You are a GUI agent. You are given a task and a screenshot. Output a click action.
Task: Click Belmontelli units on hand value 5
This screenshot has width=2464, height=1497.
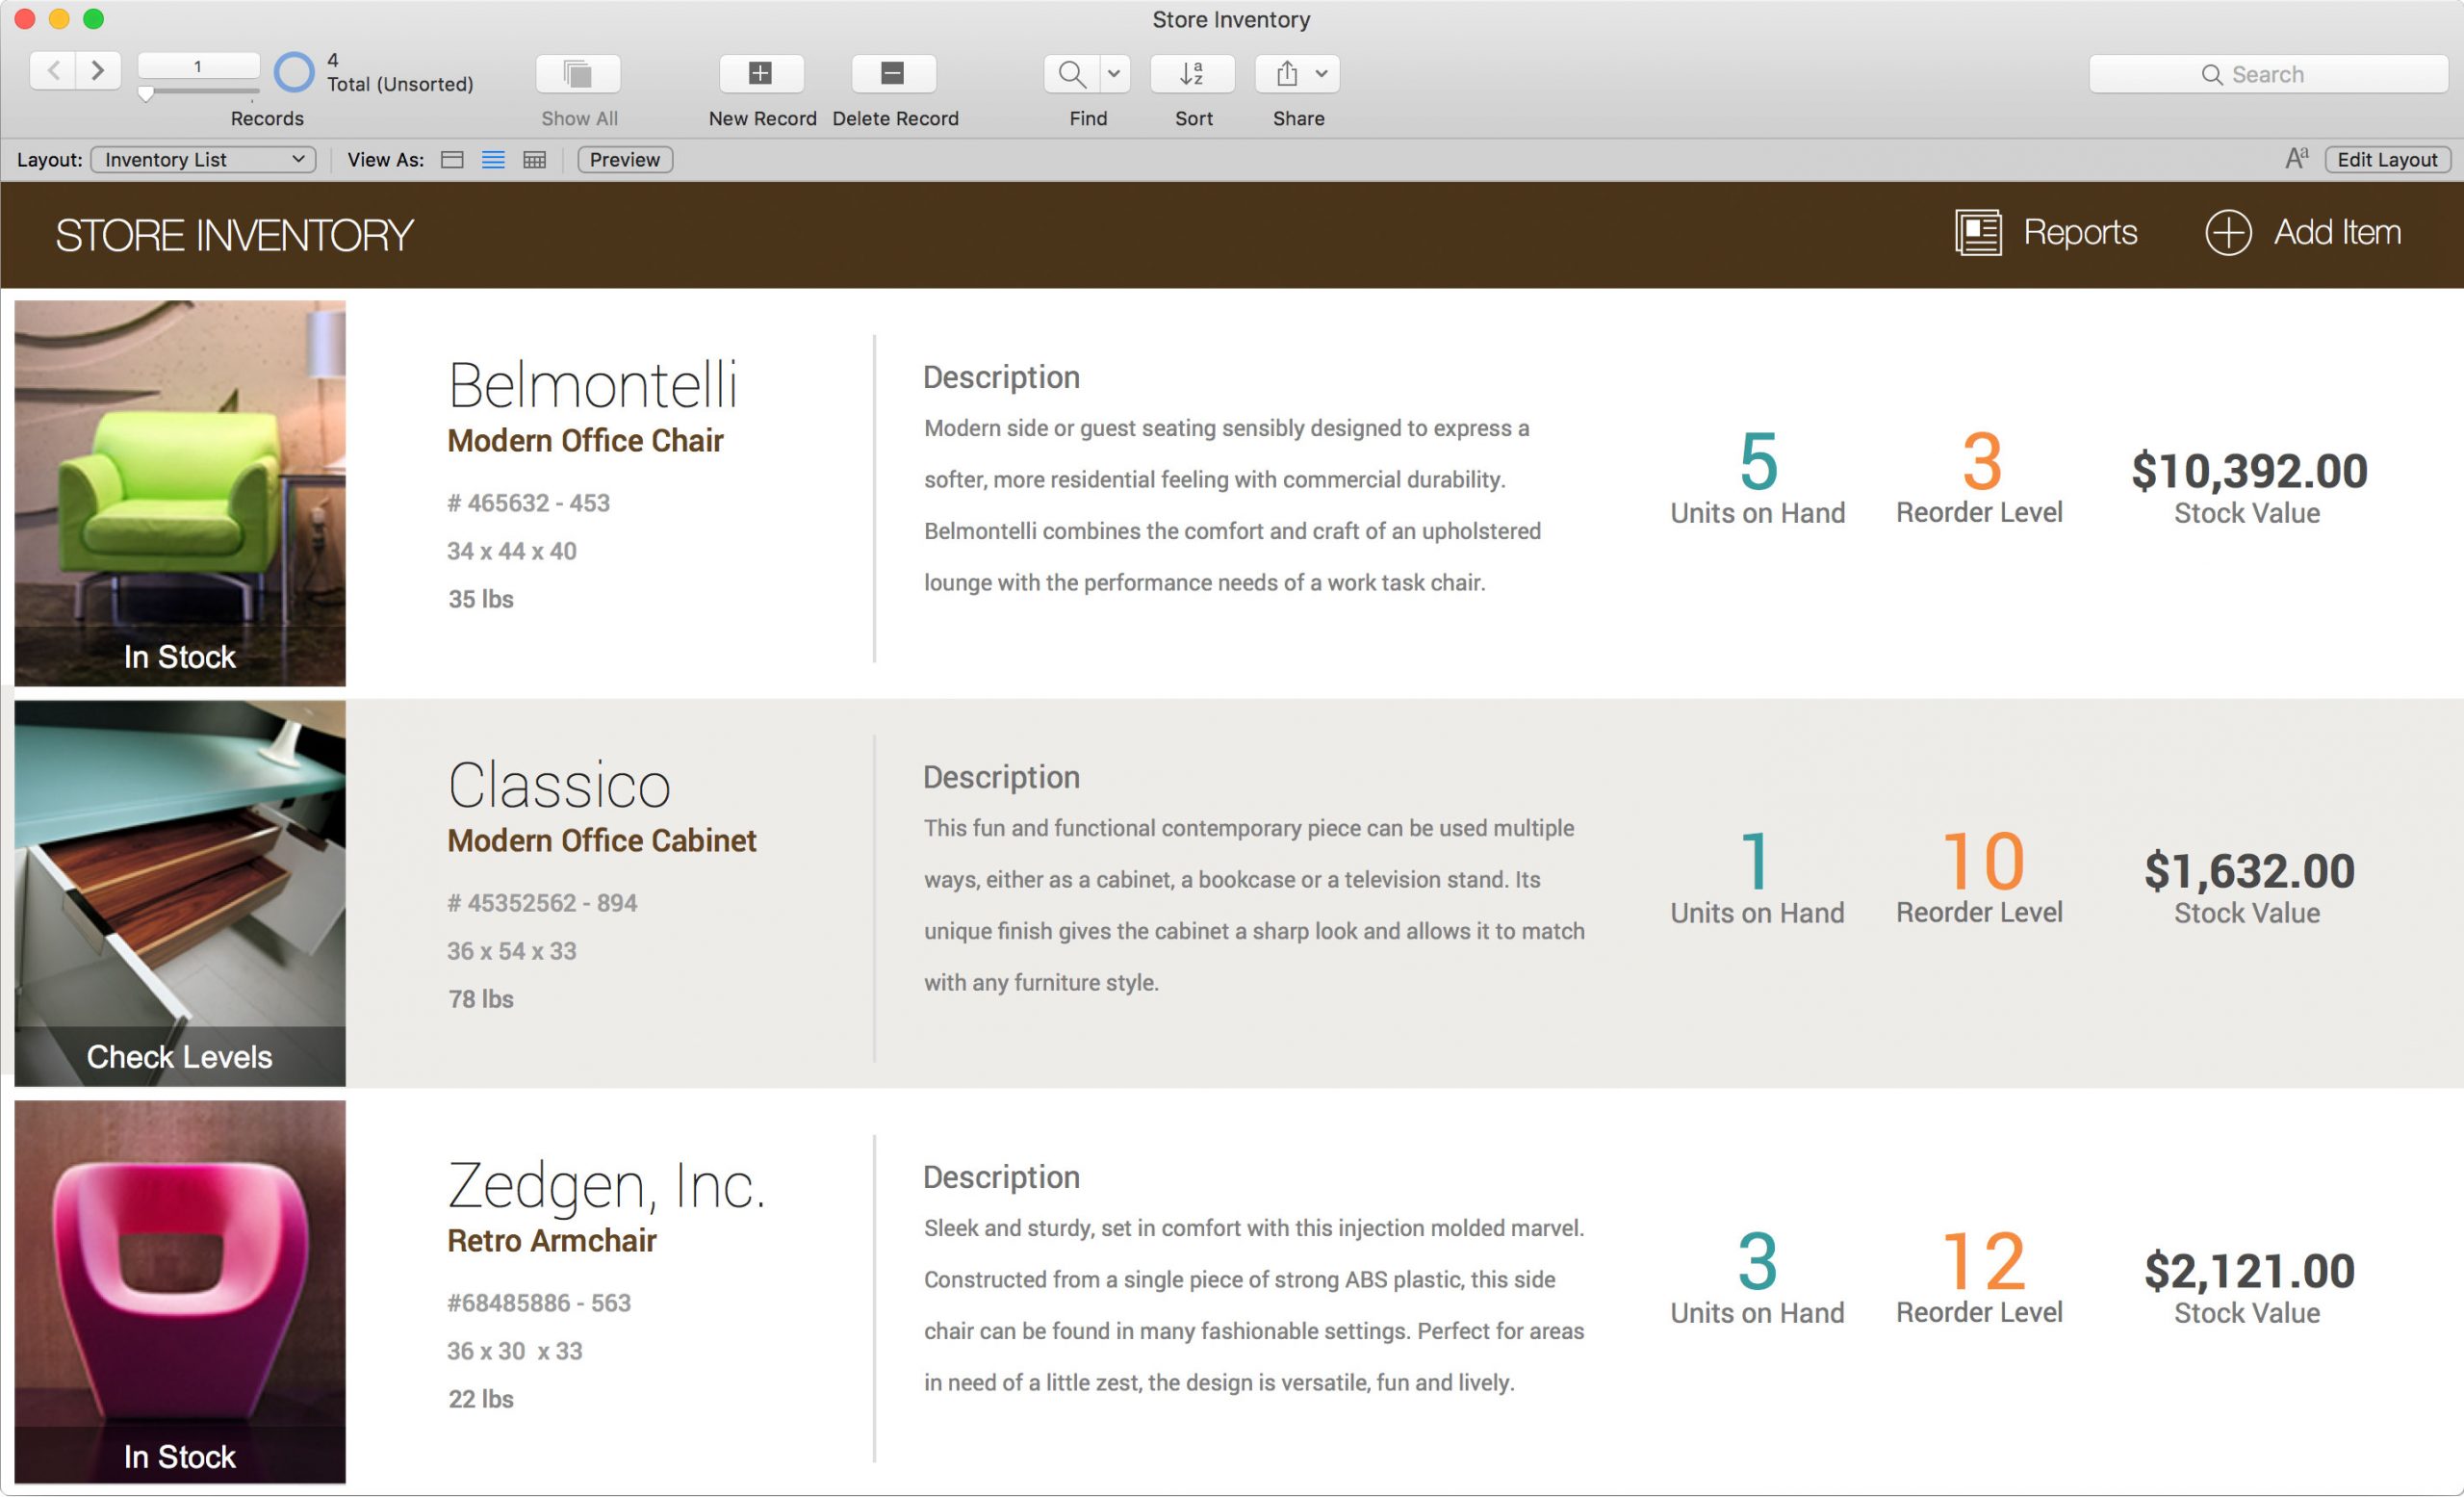pos(1758,461)
